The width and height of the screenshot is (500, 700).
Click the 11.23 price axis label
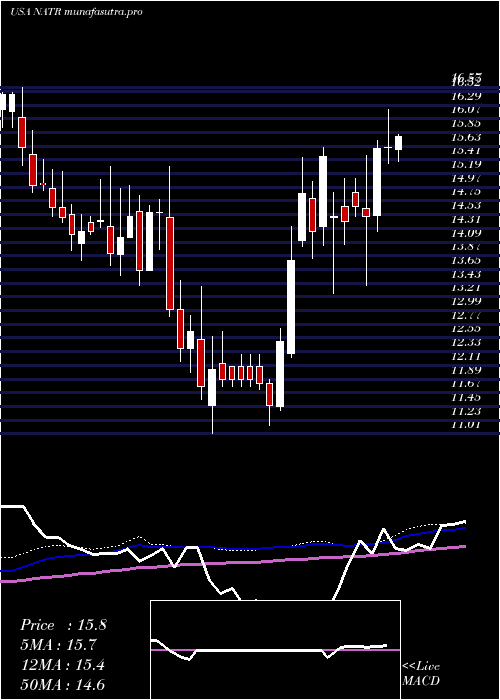(466, 411)
